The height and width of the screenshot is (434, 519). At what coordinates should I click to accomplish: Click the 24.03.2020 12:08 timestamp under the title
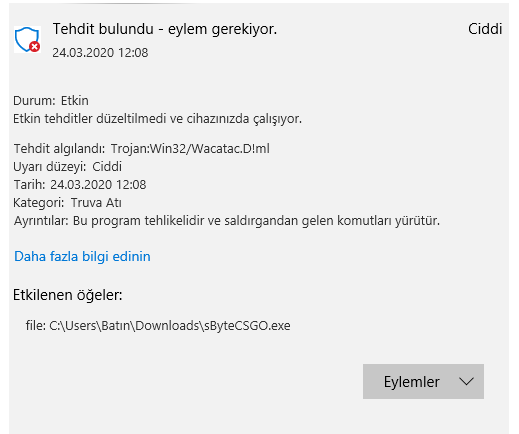[100, 53]
